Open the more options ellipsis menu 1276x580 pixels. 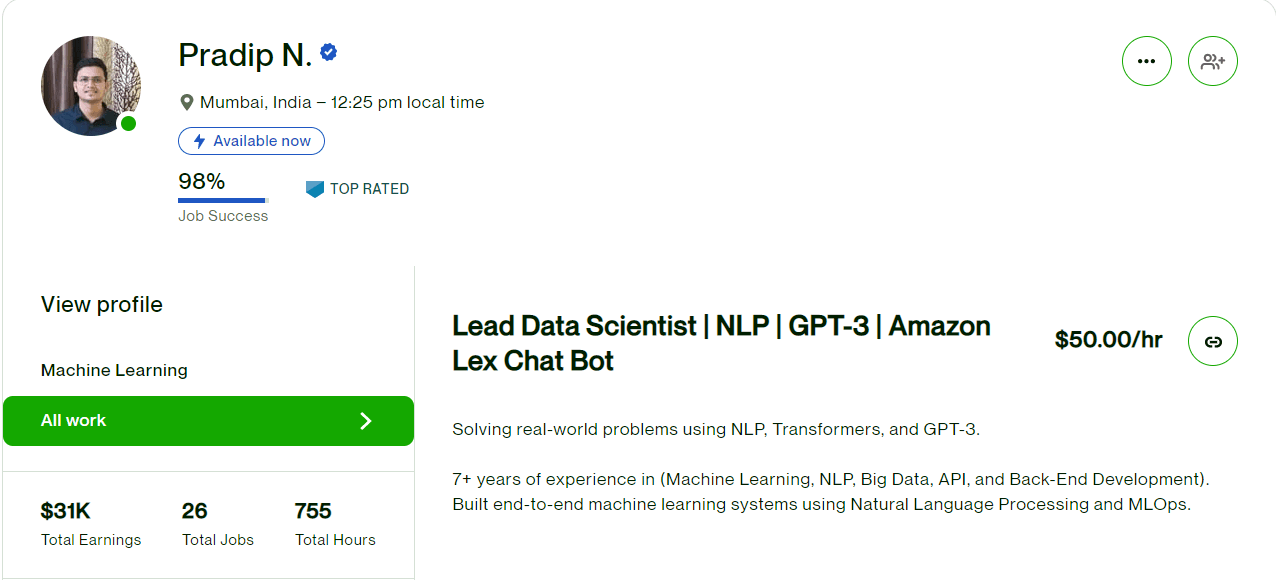1146,61
